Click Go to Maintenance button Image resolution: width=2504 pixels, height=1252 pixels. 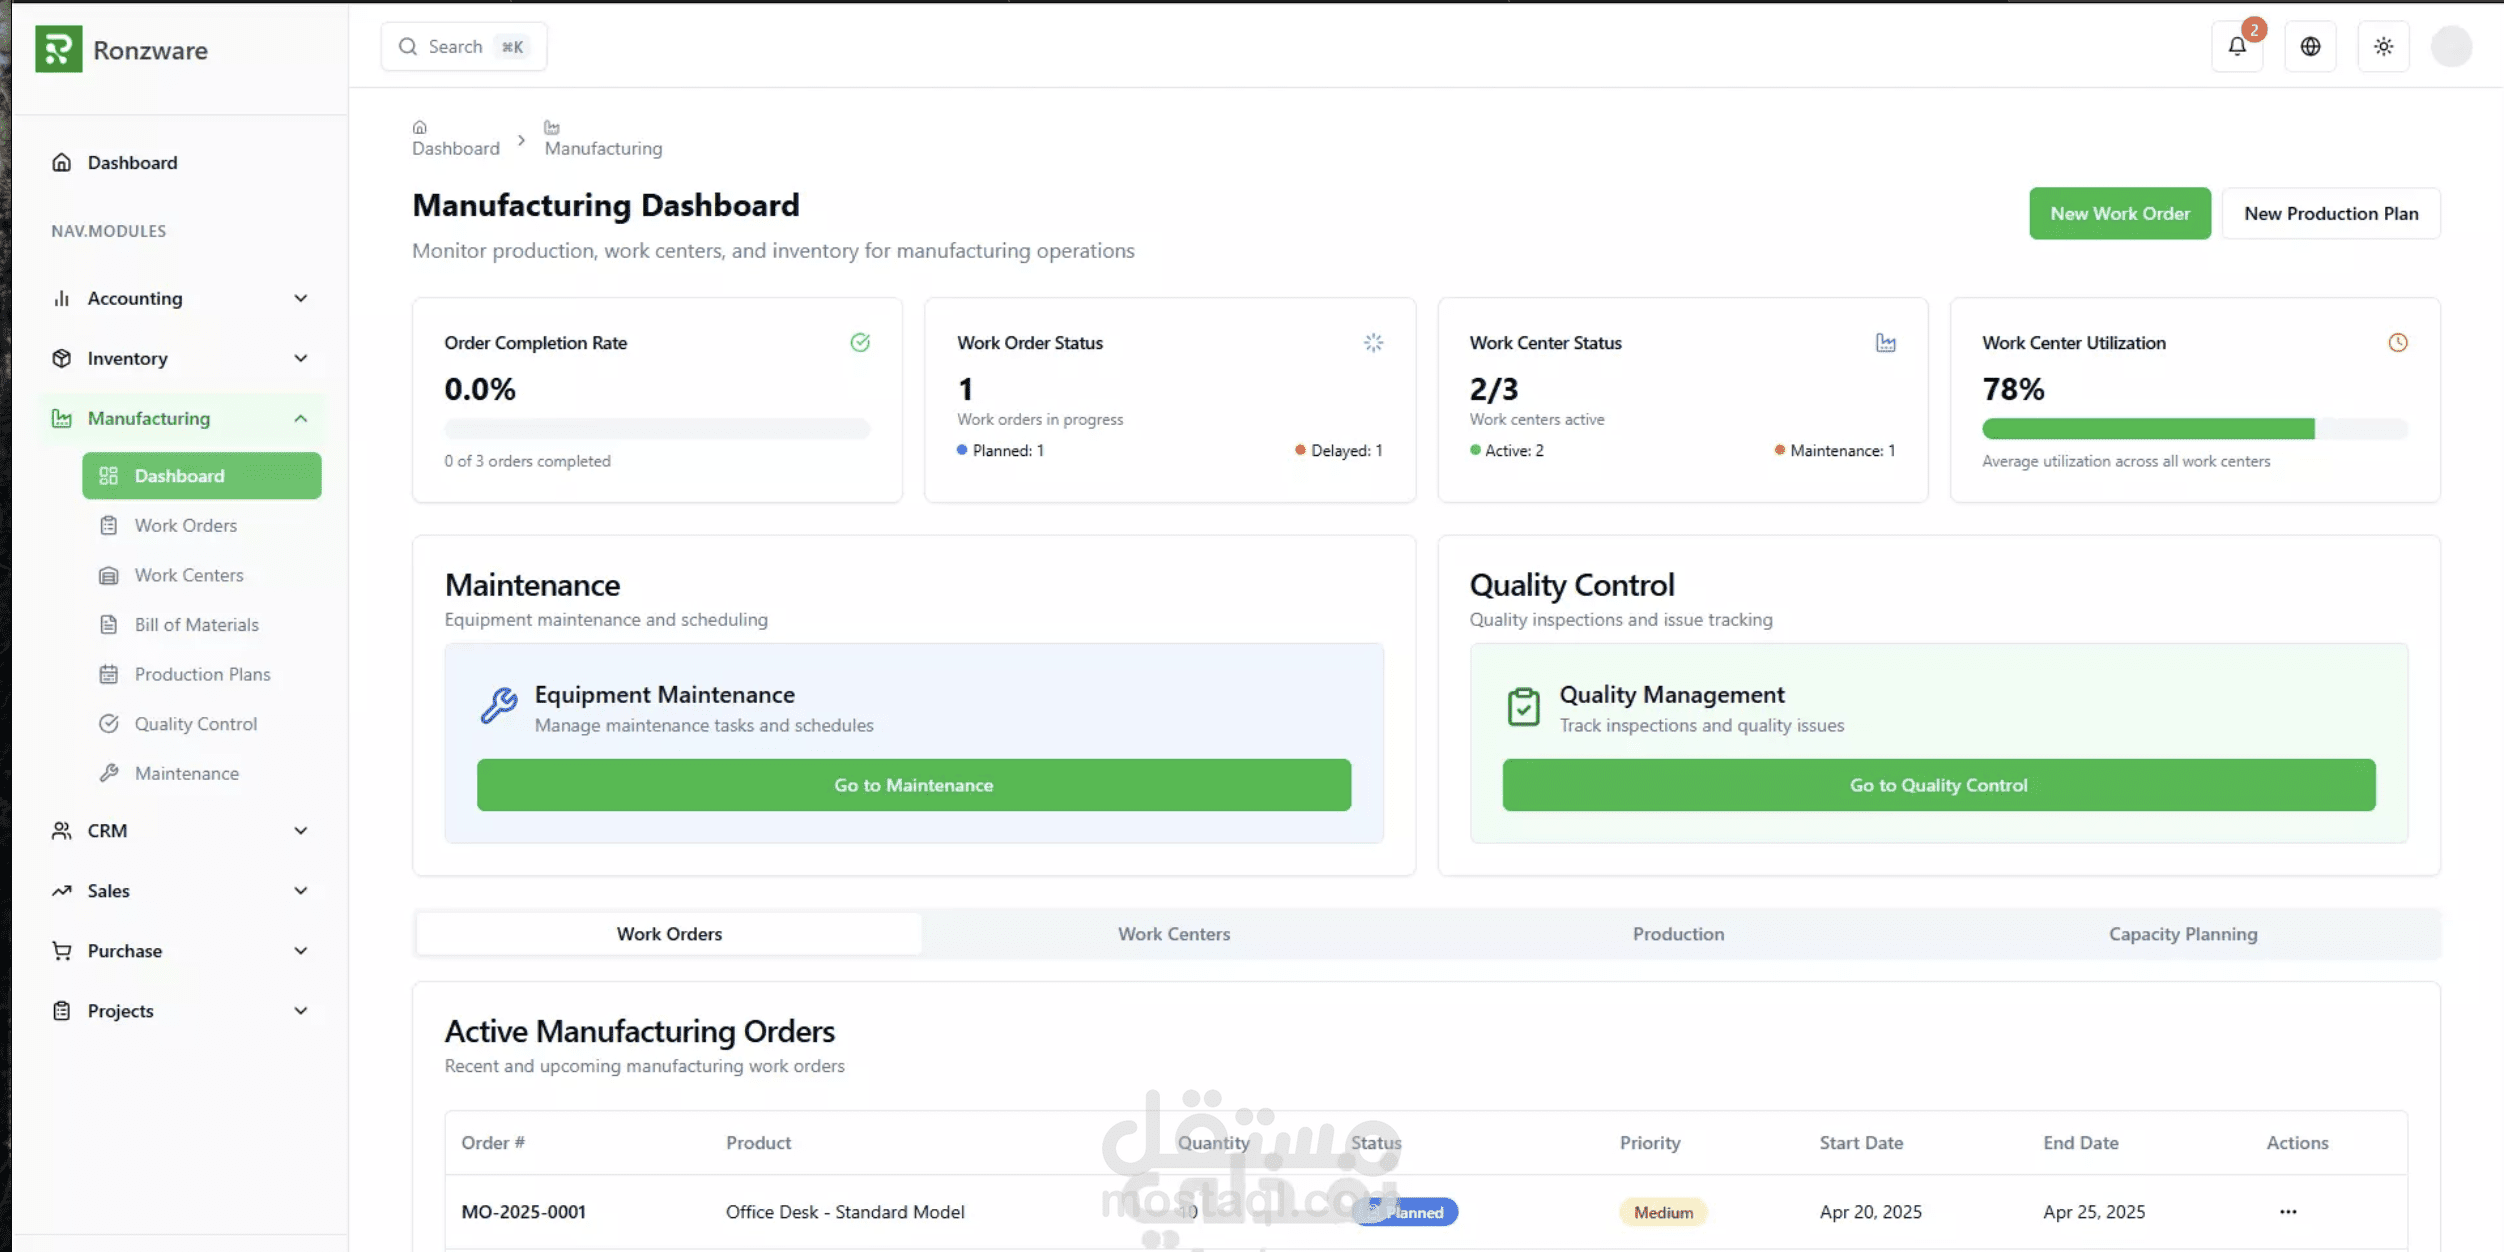pos(913,785)
